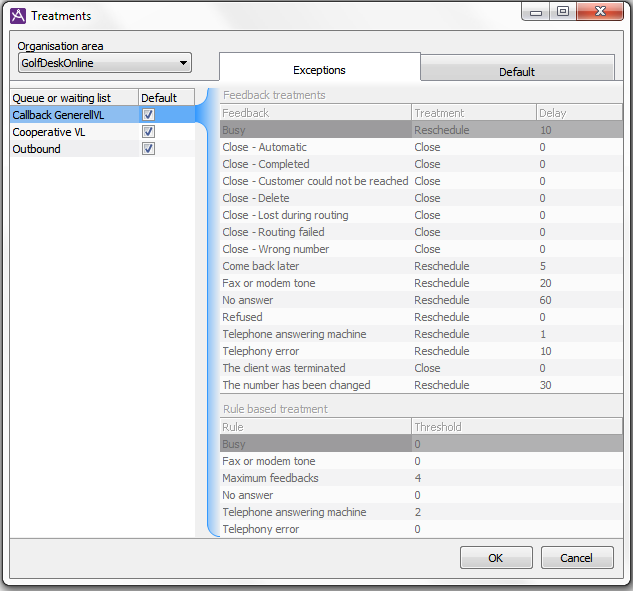
Task: Sort by the Feedback column header
Action: pyautogui.click(x=314, y=113)
